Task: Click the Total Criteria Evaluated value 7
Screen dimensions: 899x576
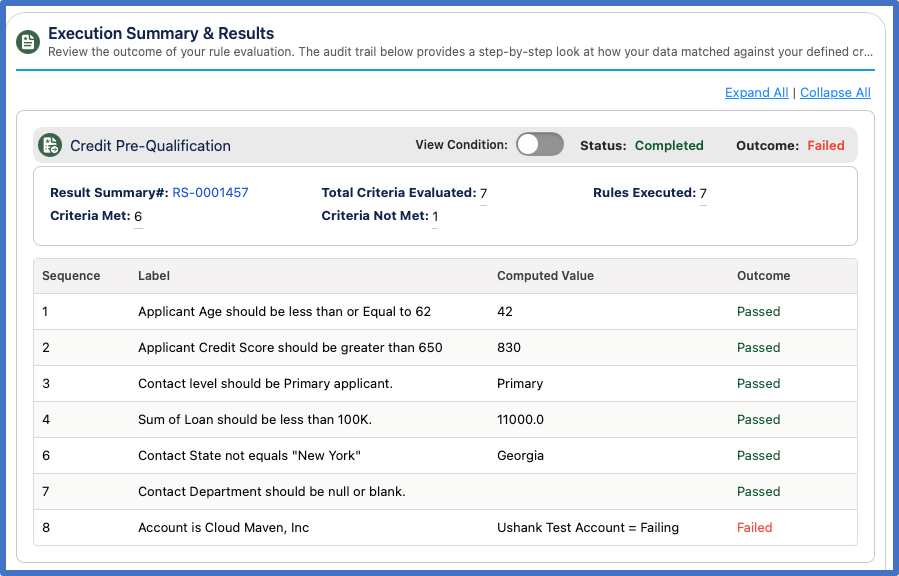Action: 483,193
